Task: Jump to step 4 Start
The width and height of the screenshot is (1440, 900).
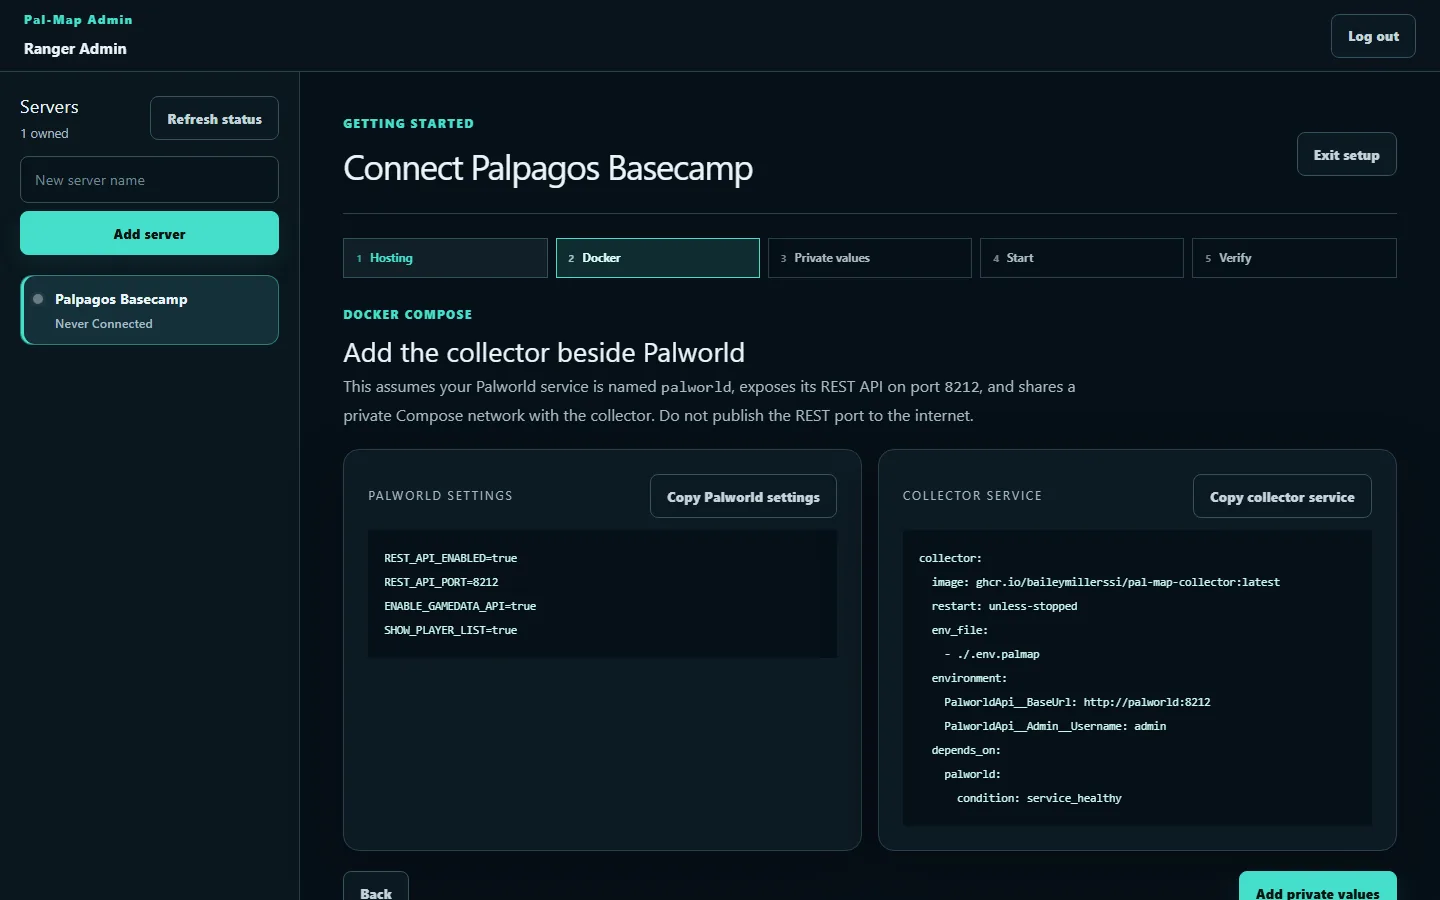Action: point(1081,258)
